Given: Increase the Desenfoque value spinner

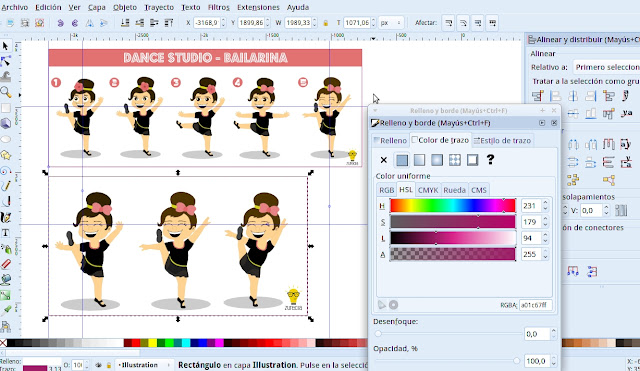Looking at the screenshot, I should [553, 331].
